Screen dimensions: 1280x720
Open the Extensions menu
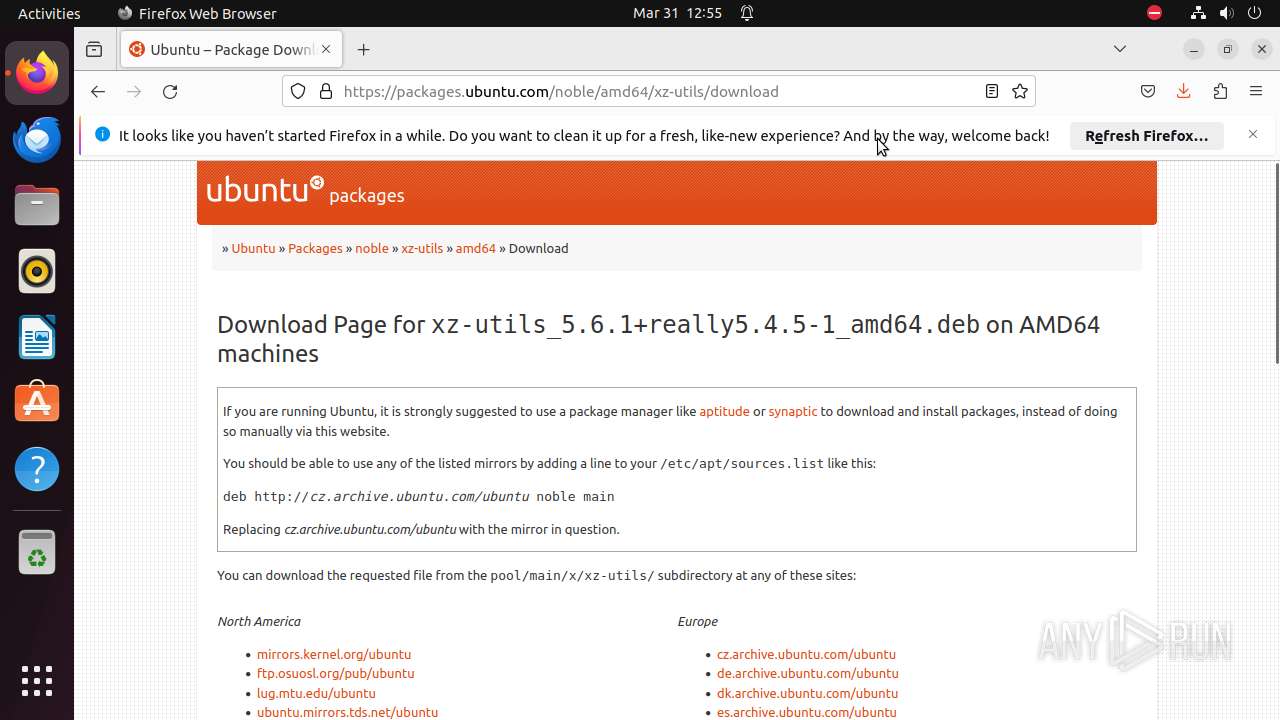coord(1220,91)
